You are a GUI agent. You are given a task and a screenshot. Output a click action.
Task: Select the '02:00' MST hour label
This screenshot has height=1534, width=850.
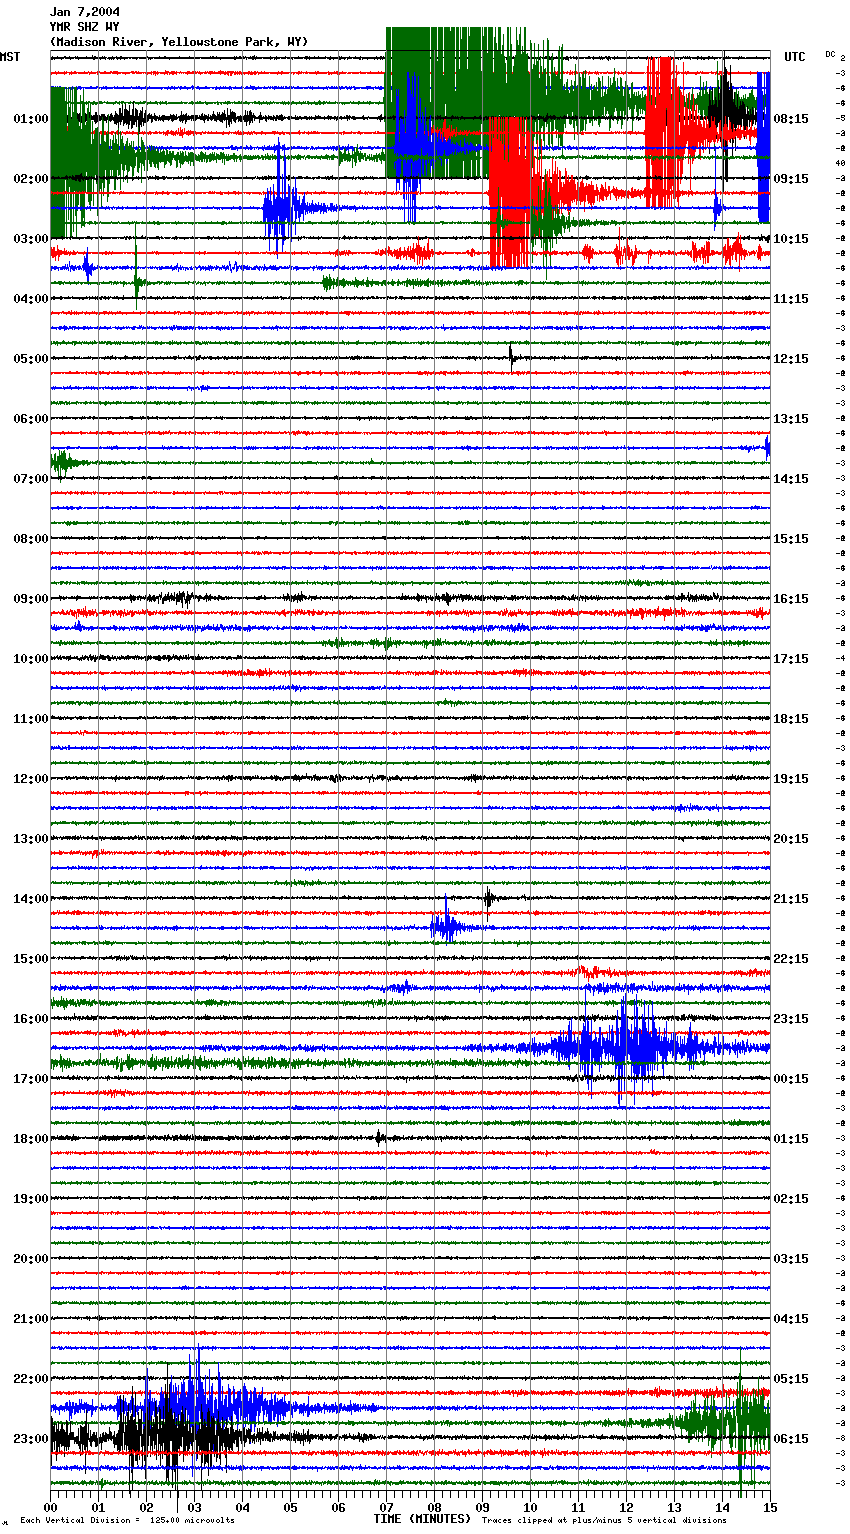click(x=31, y=179)
